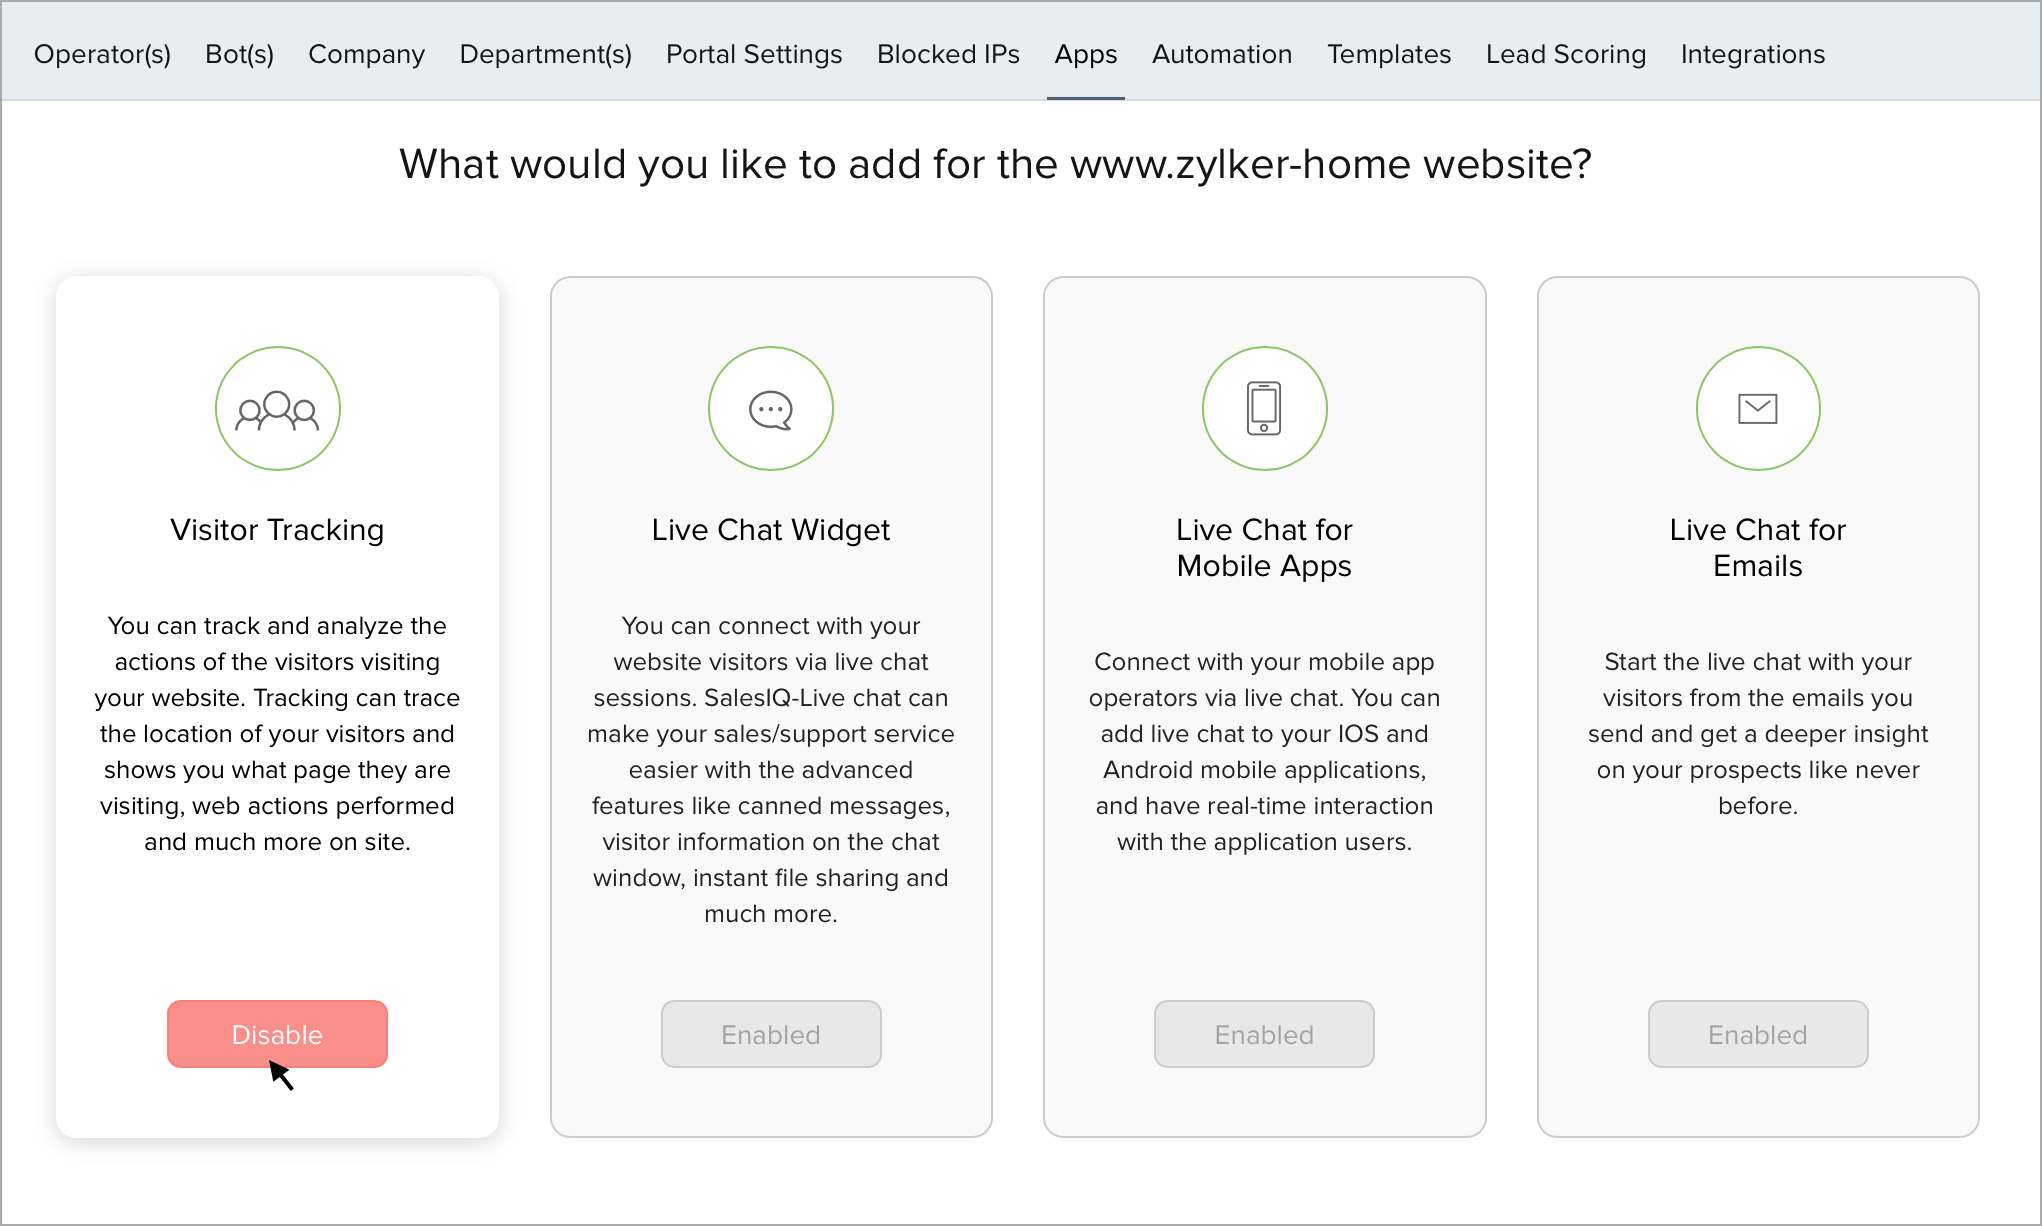
Task: Select the Blocked IPs menu item
Action: (947, 54)
